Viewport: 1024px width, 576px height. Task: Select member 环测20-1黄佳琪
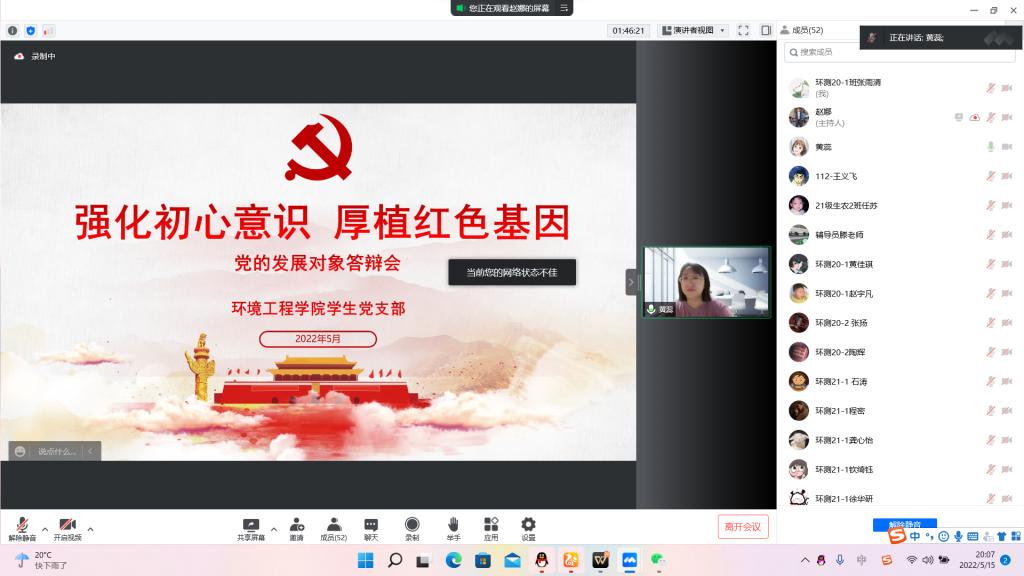pyautogui.click(x=900, y=264)
